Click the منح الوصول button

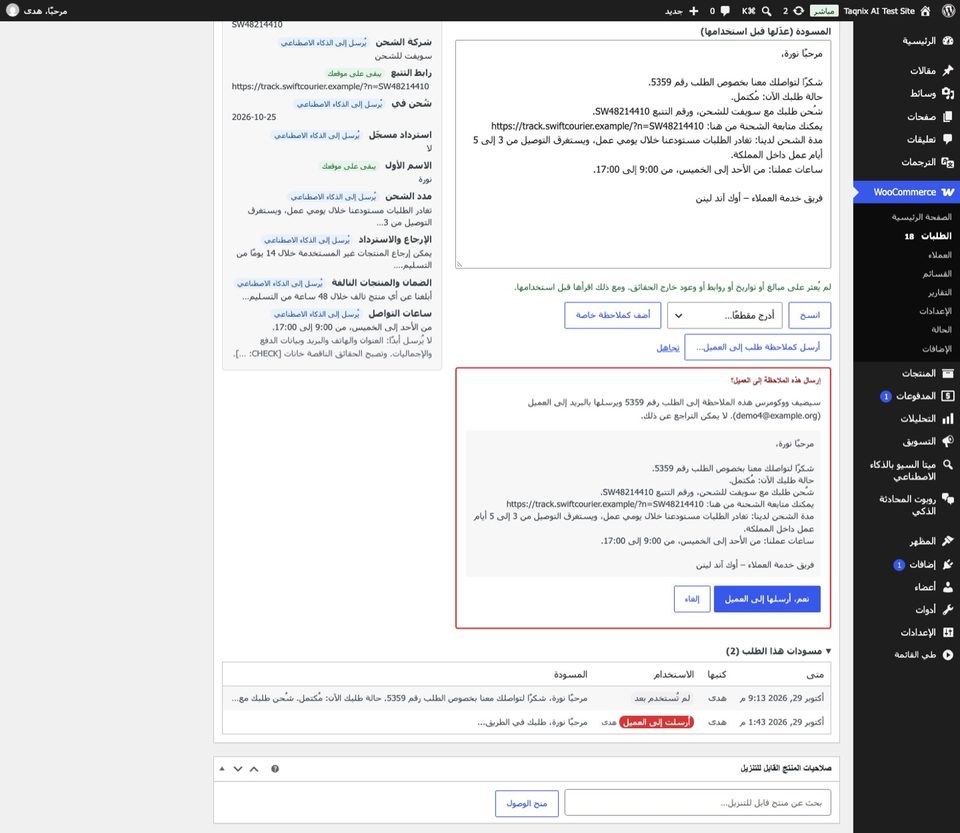point(527,803)
